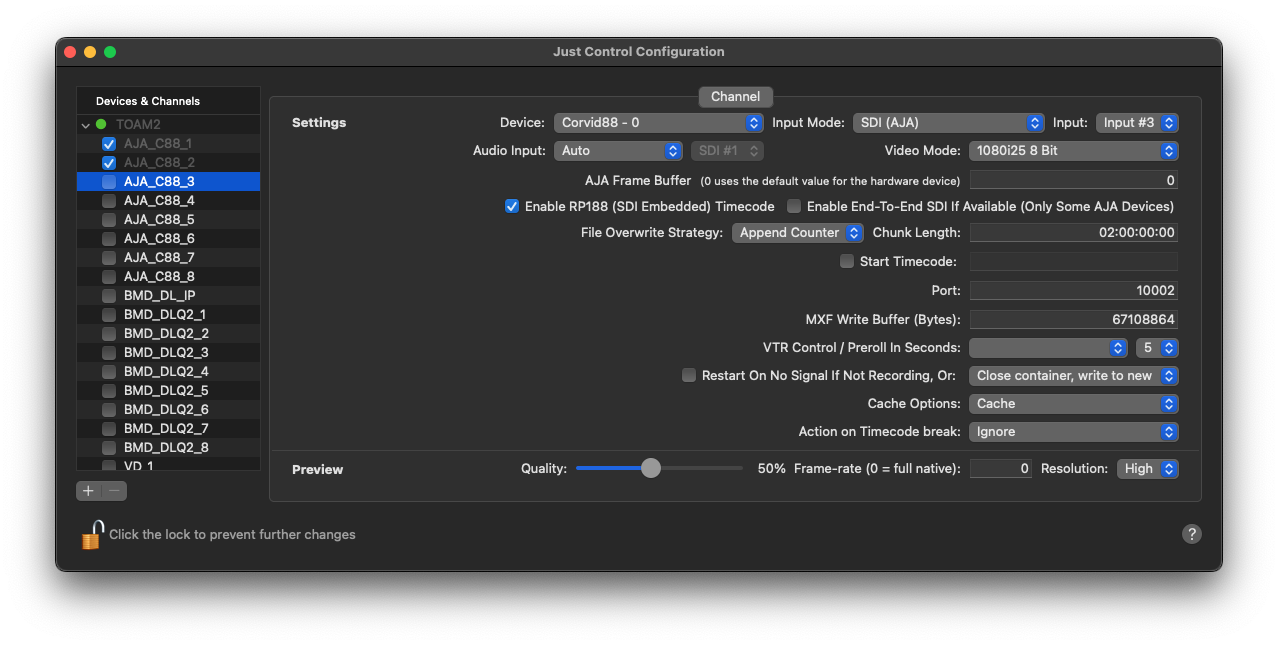Image resolution: width=1278 pixels, height=645 pixels.
Task: Select the BMD_DLQ2_4 channel row
Action: click(168, 372)
